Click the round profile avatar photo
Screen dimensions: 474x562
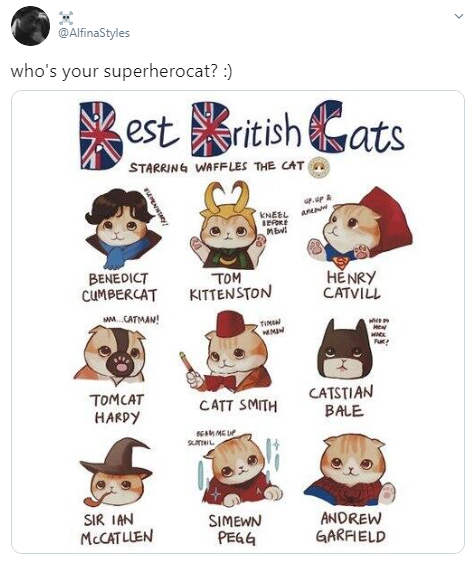tap(30, 26)
